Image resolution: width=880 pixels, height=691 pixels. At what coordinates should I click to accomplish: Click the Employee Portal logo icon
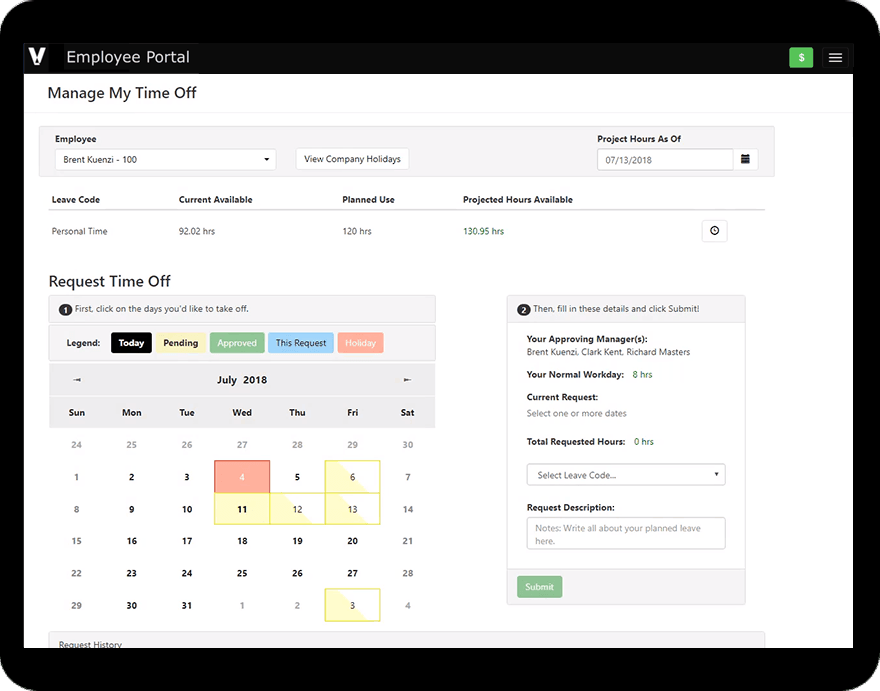pos(38,57)
